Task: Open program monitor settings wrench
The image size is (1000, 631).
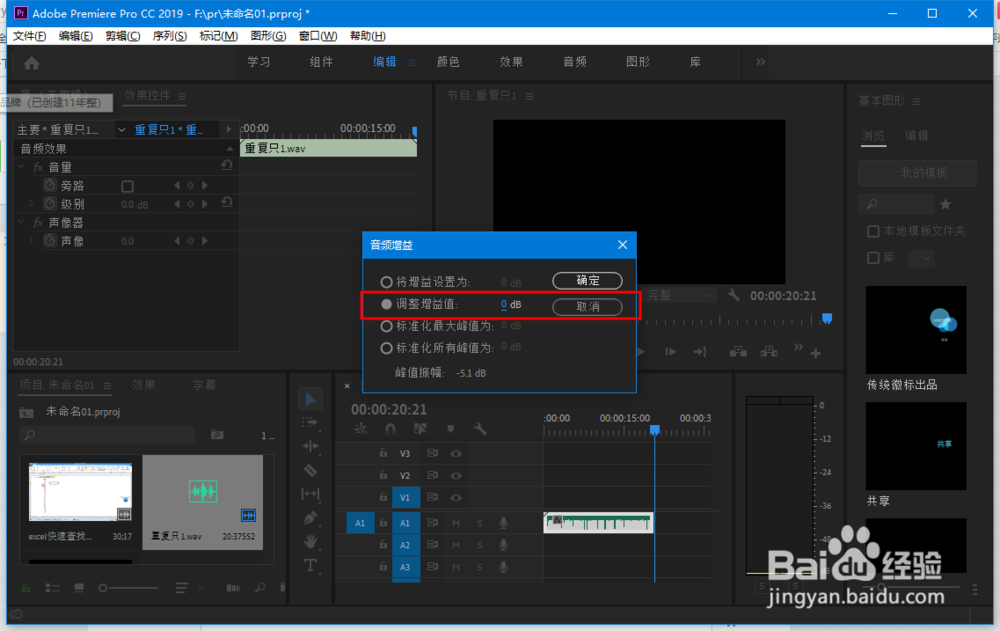Action: coord(733,295)
